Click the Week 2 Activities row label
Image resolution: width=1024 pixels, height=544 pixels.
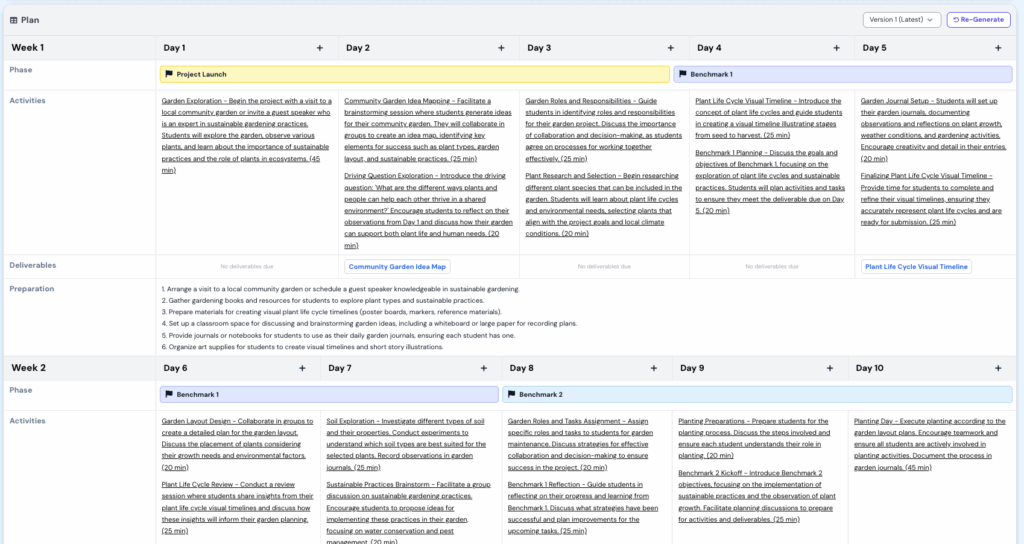click(x=27, y=421)
